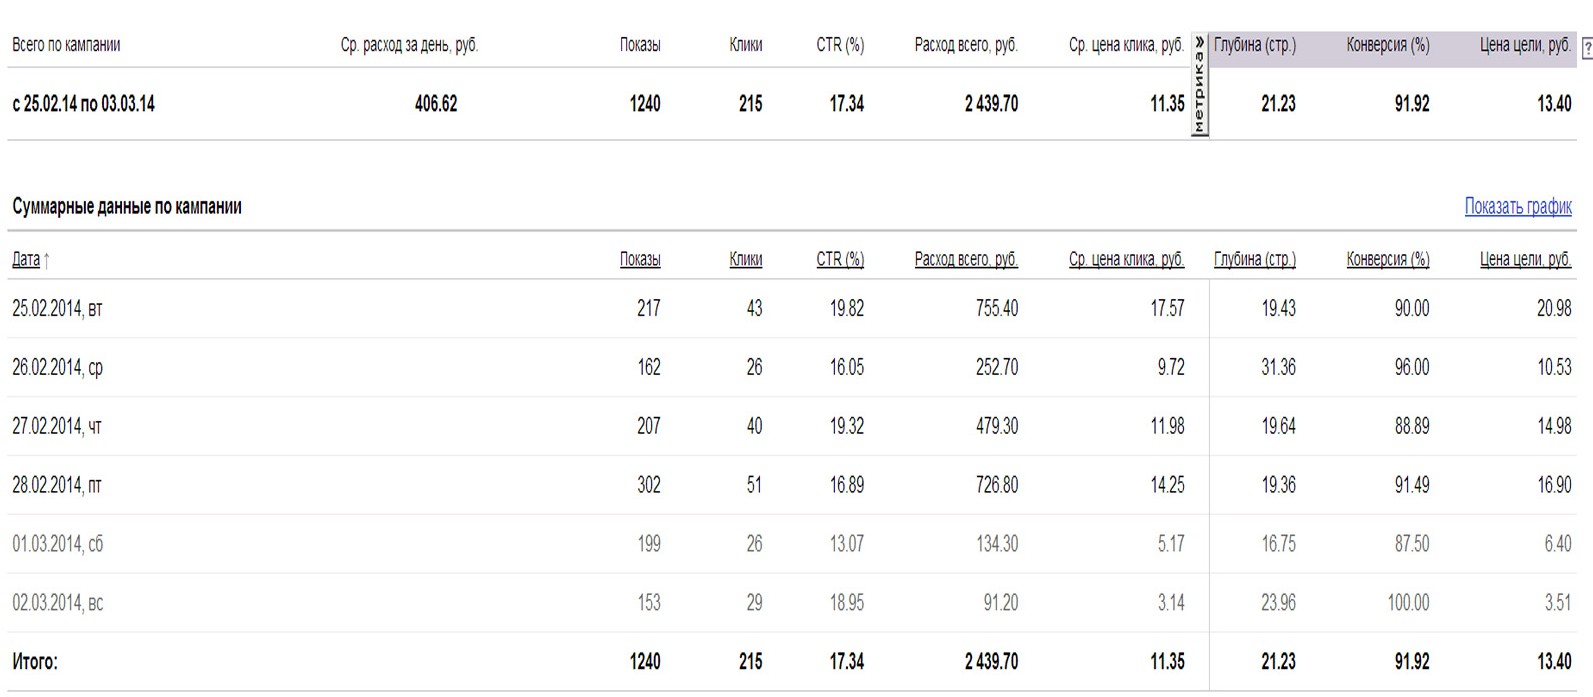
Task: Sort by underlined Клики column header
Action: 745,260
